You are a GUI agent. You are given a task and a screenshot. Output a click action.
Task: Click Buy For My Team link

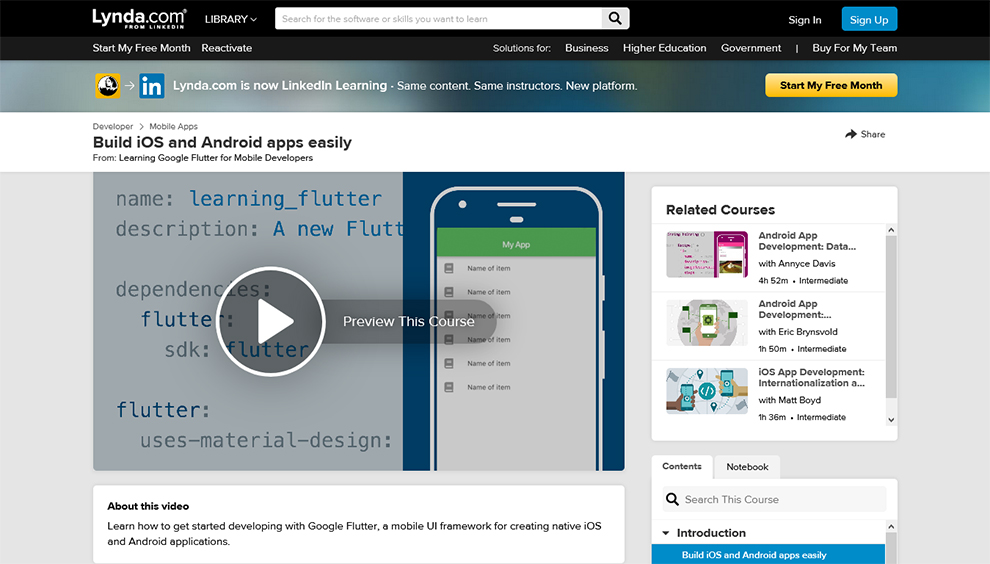click(854, 48)
